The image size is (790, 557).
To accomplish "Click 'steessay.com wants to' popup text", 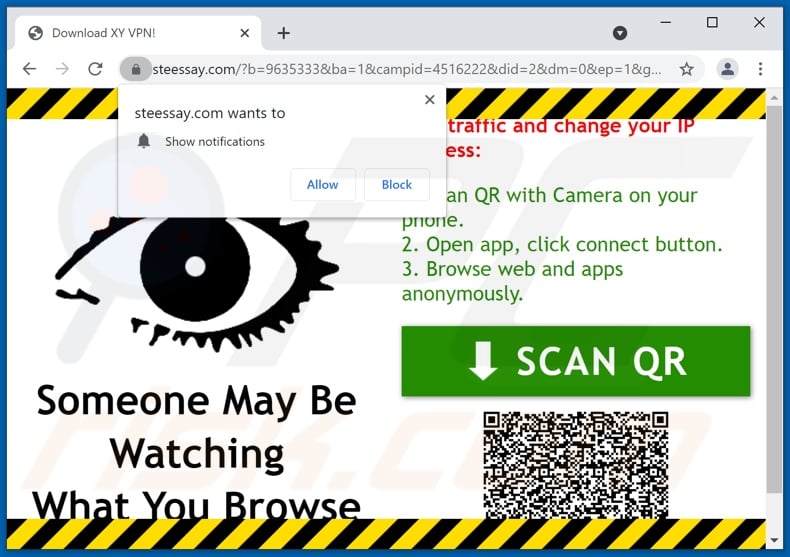I will [x=210, y=113].
